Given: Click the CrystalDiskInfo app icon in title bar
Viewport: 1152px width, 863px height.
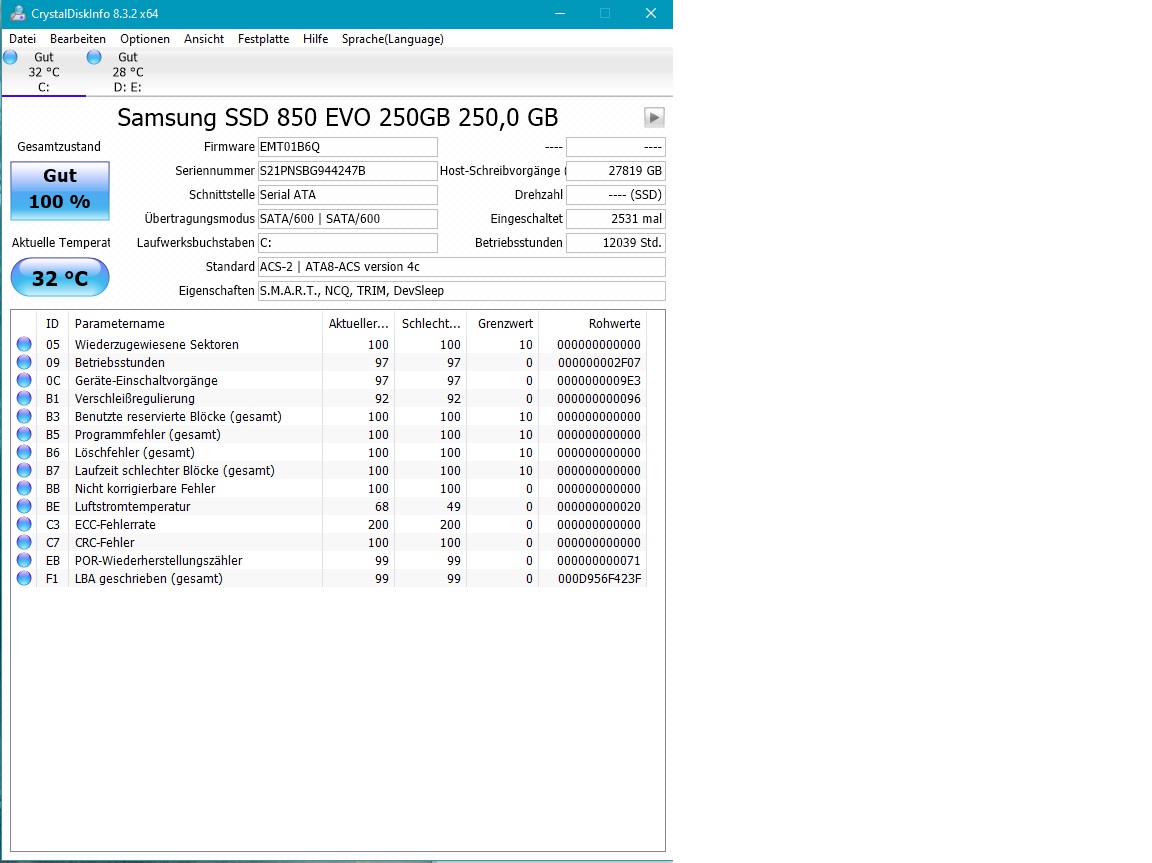Looking at the screenshot, I should pos(17,13).
